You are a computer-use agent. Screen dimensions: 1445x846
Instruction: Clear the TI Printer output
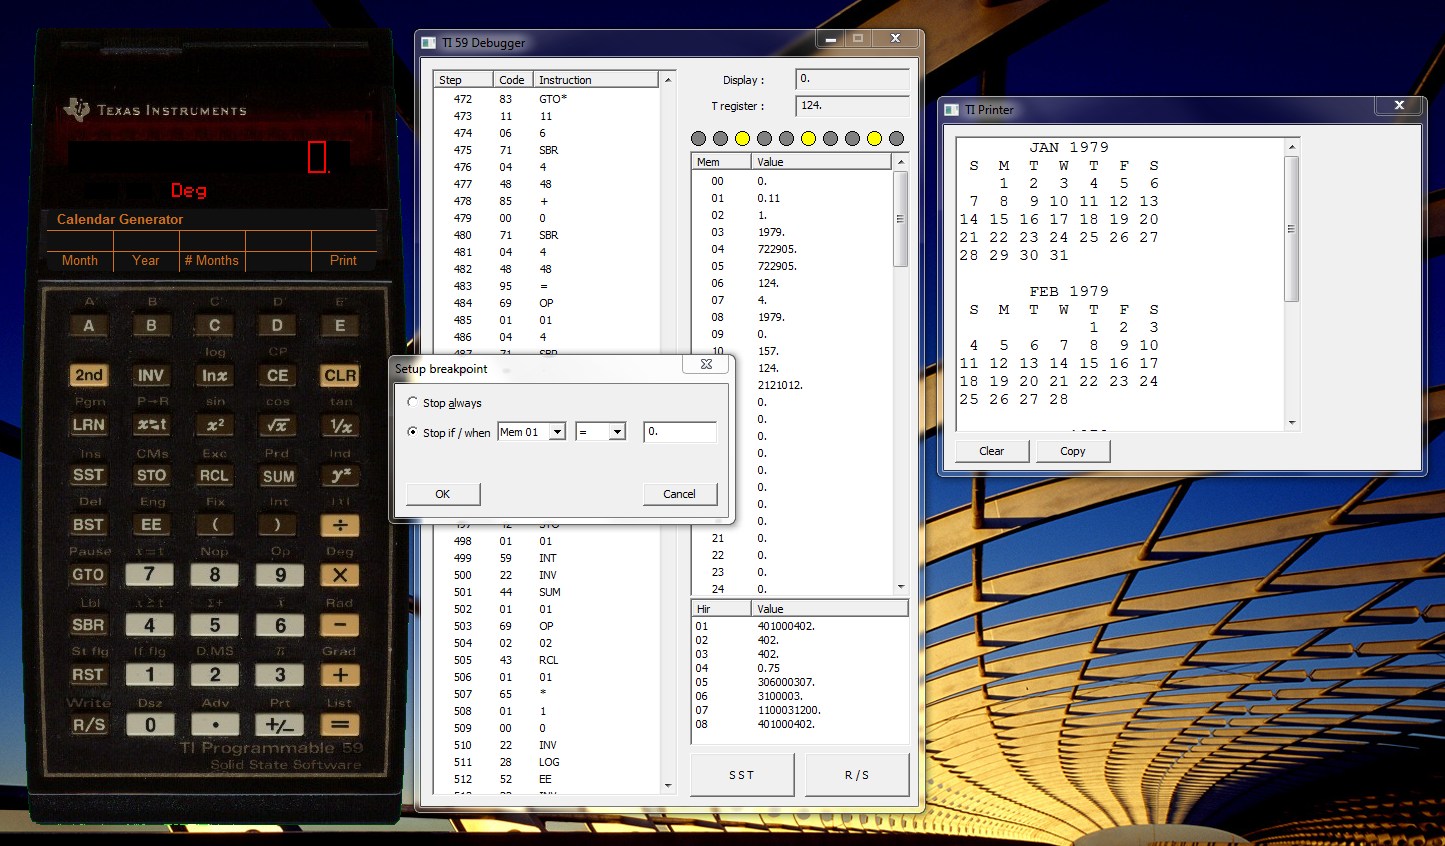tap(992, 451)
